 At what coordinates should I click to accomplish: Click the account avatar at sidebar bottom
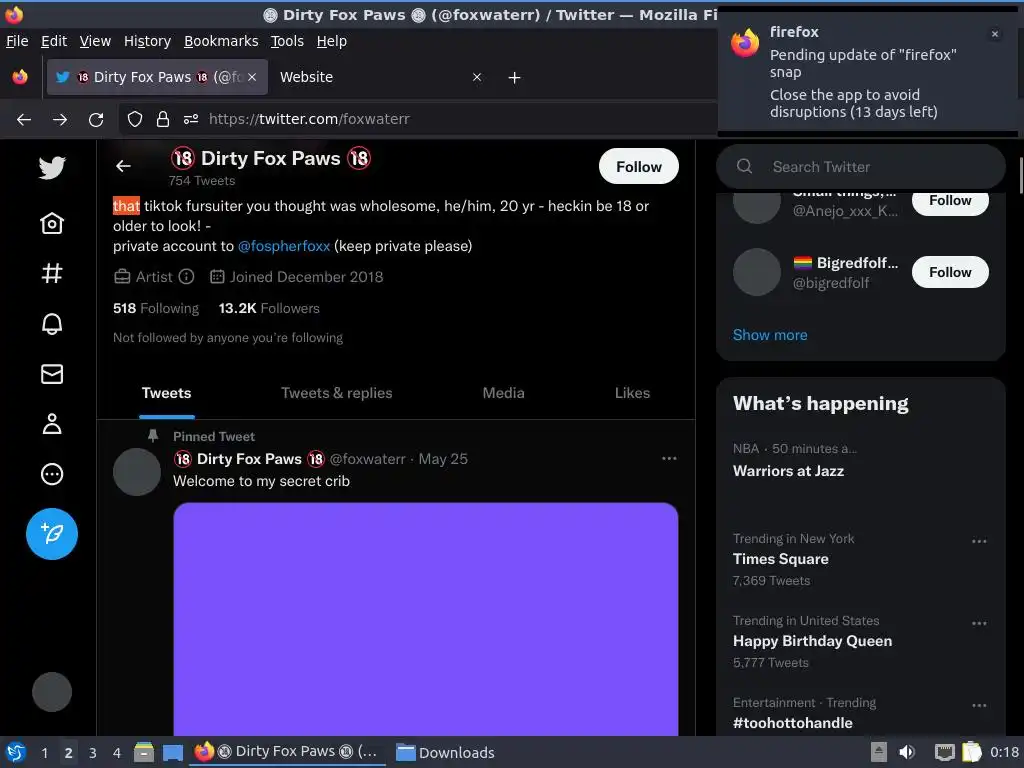(52, 692)
